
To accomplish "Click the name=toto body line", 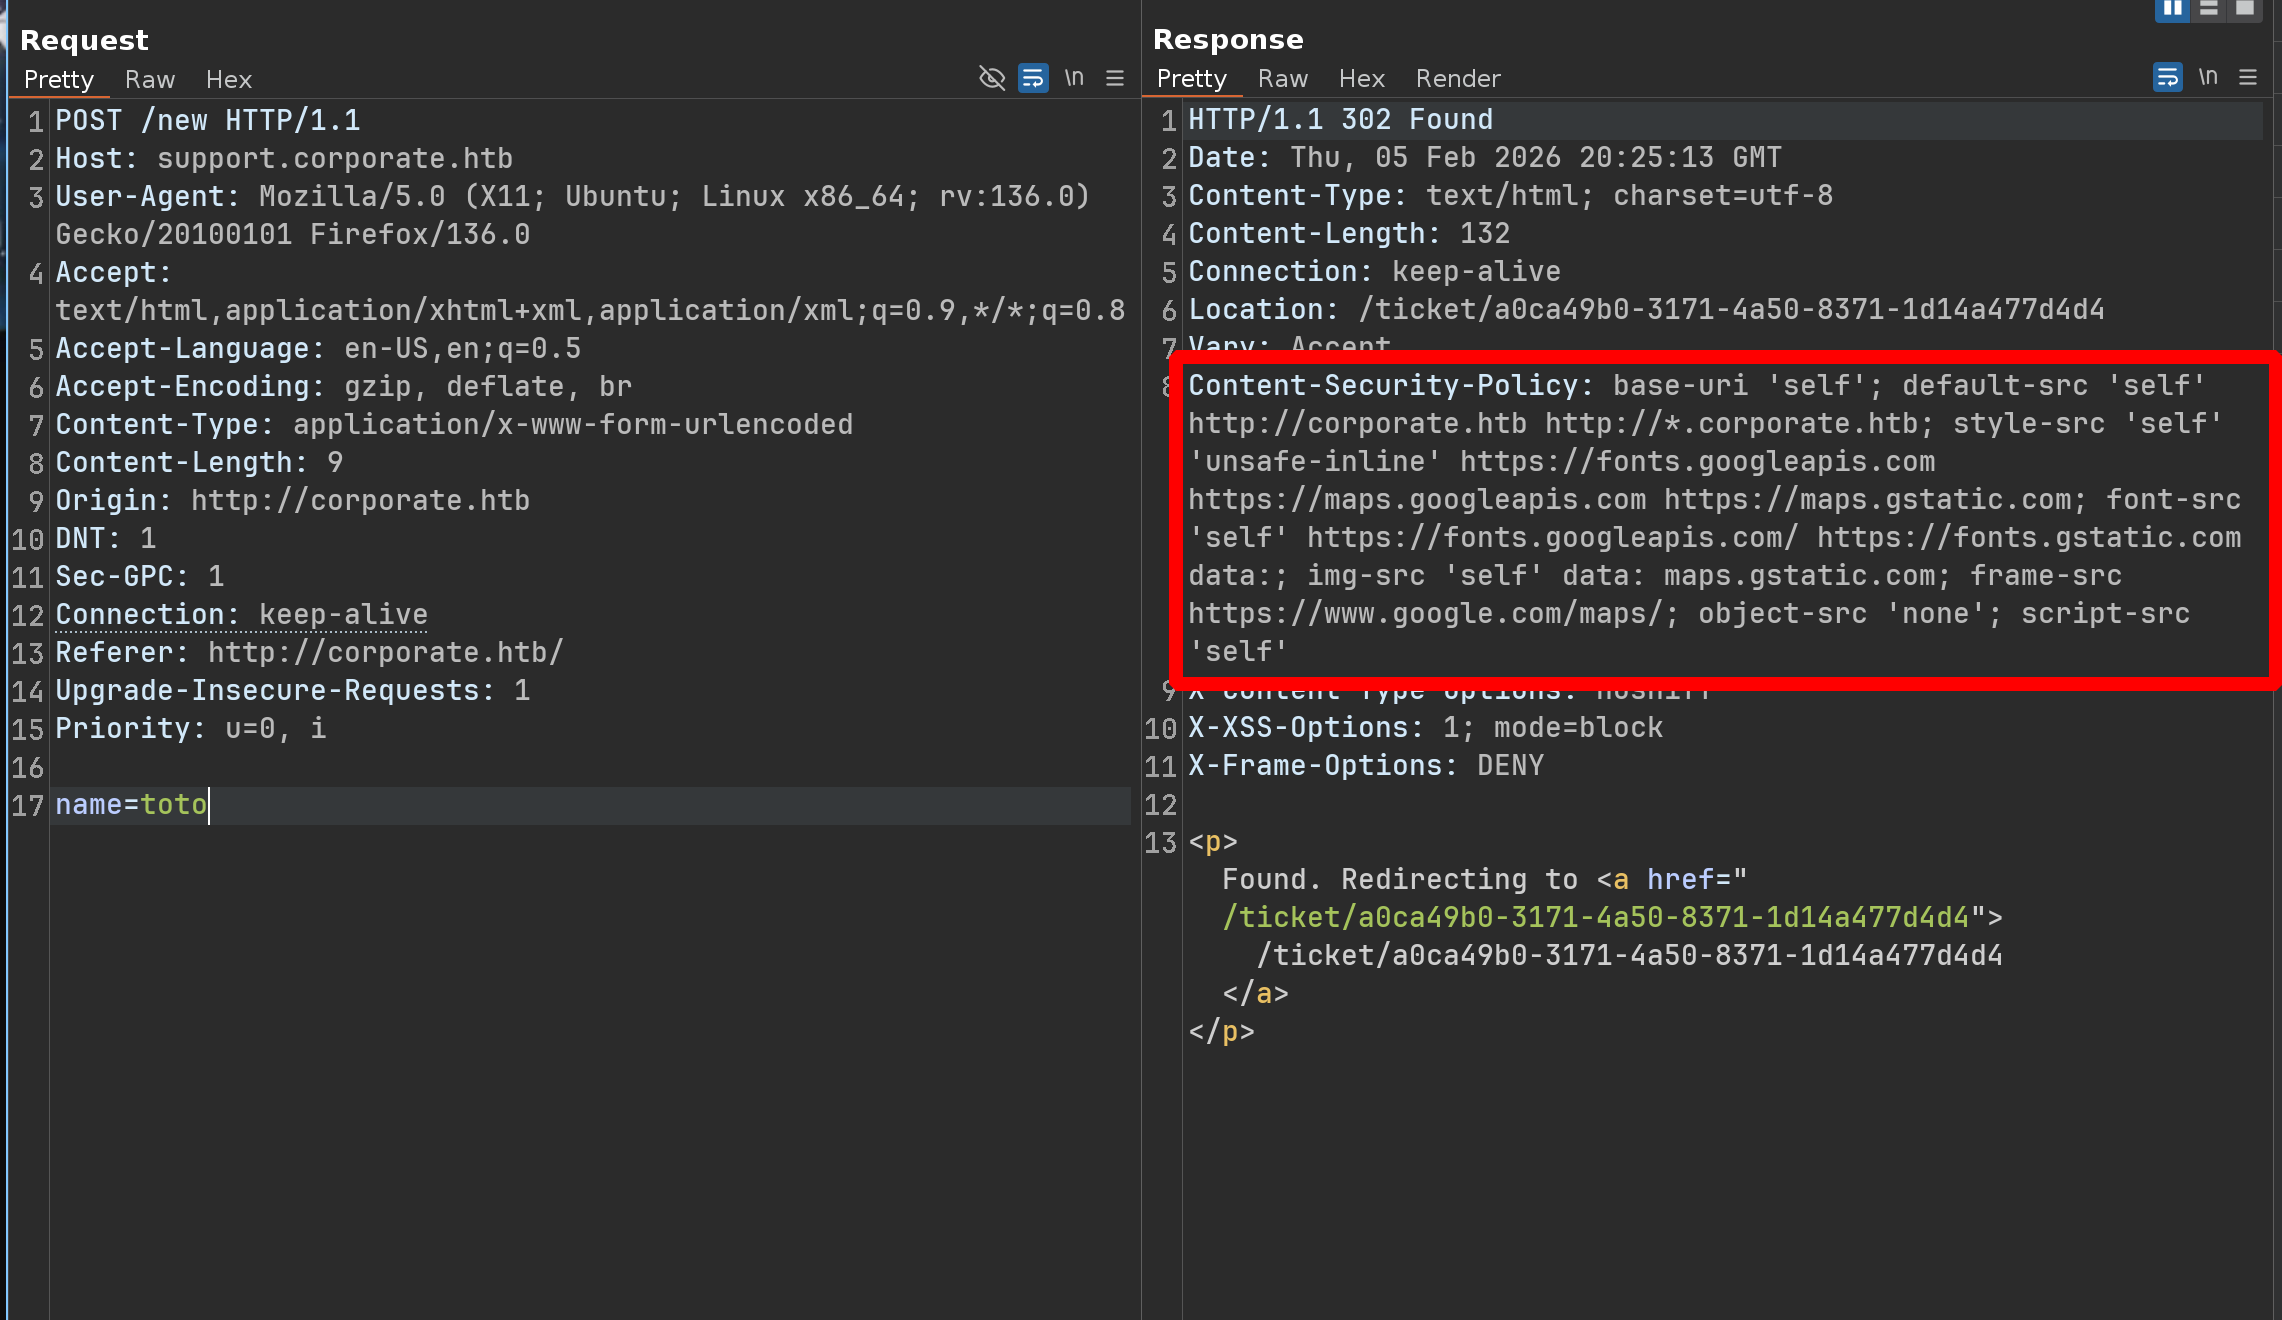I will click(131, 805).
